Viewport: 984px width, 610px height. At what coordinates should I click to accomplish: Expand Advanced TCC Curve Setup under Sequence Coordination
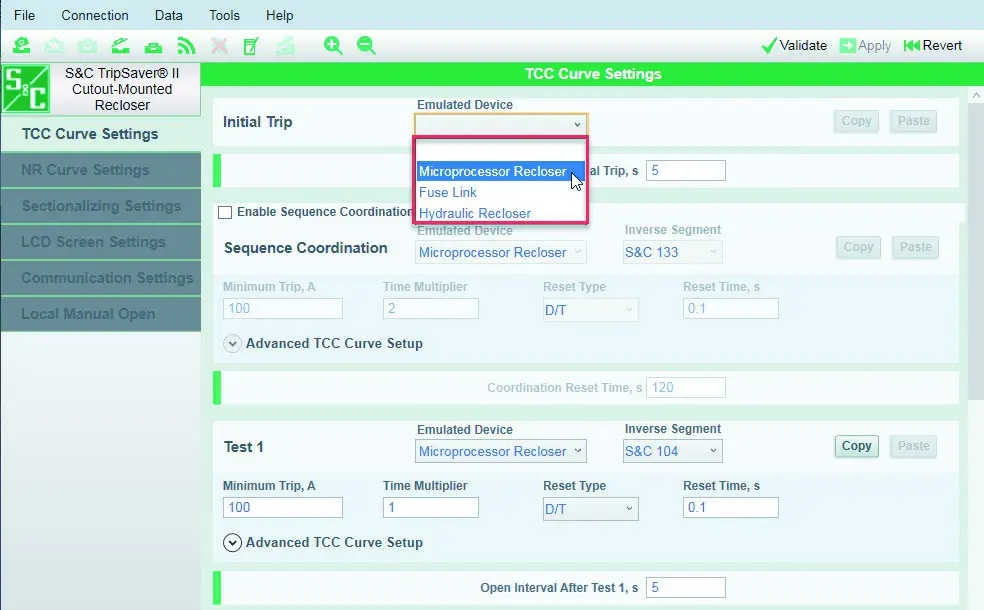(x=232, y=343)
